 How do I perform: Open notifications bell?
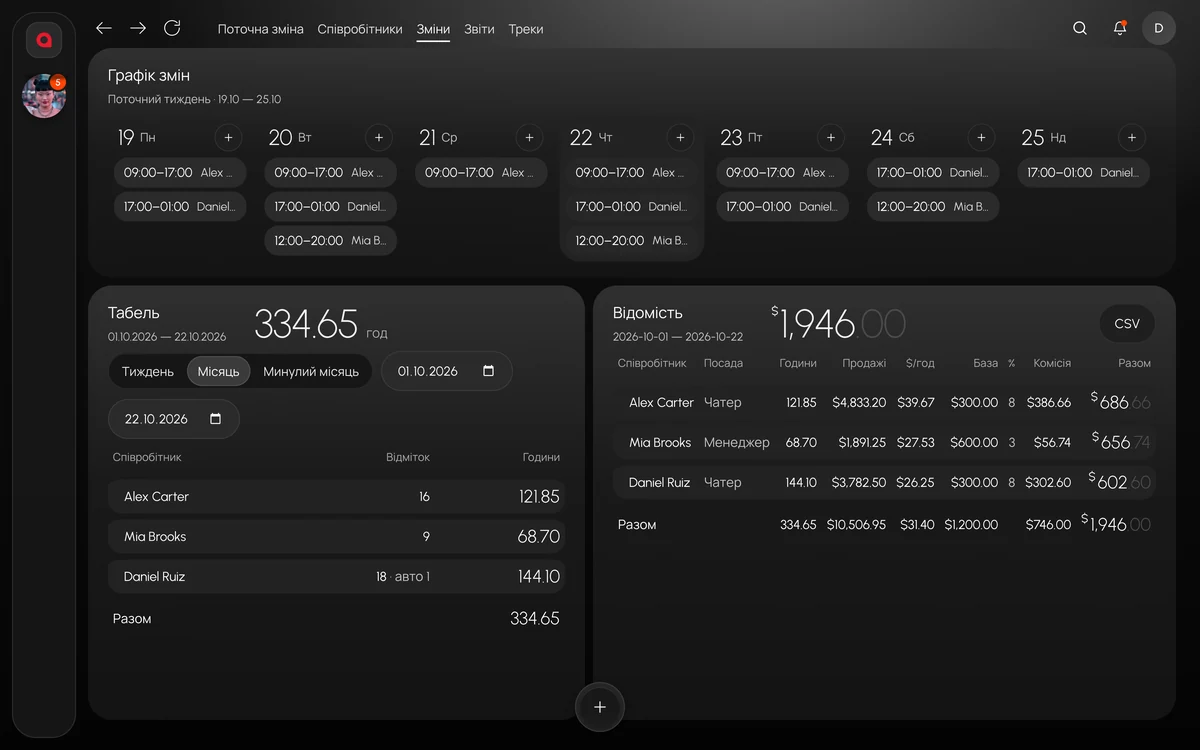click(x=1120, y=28)
